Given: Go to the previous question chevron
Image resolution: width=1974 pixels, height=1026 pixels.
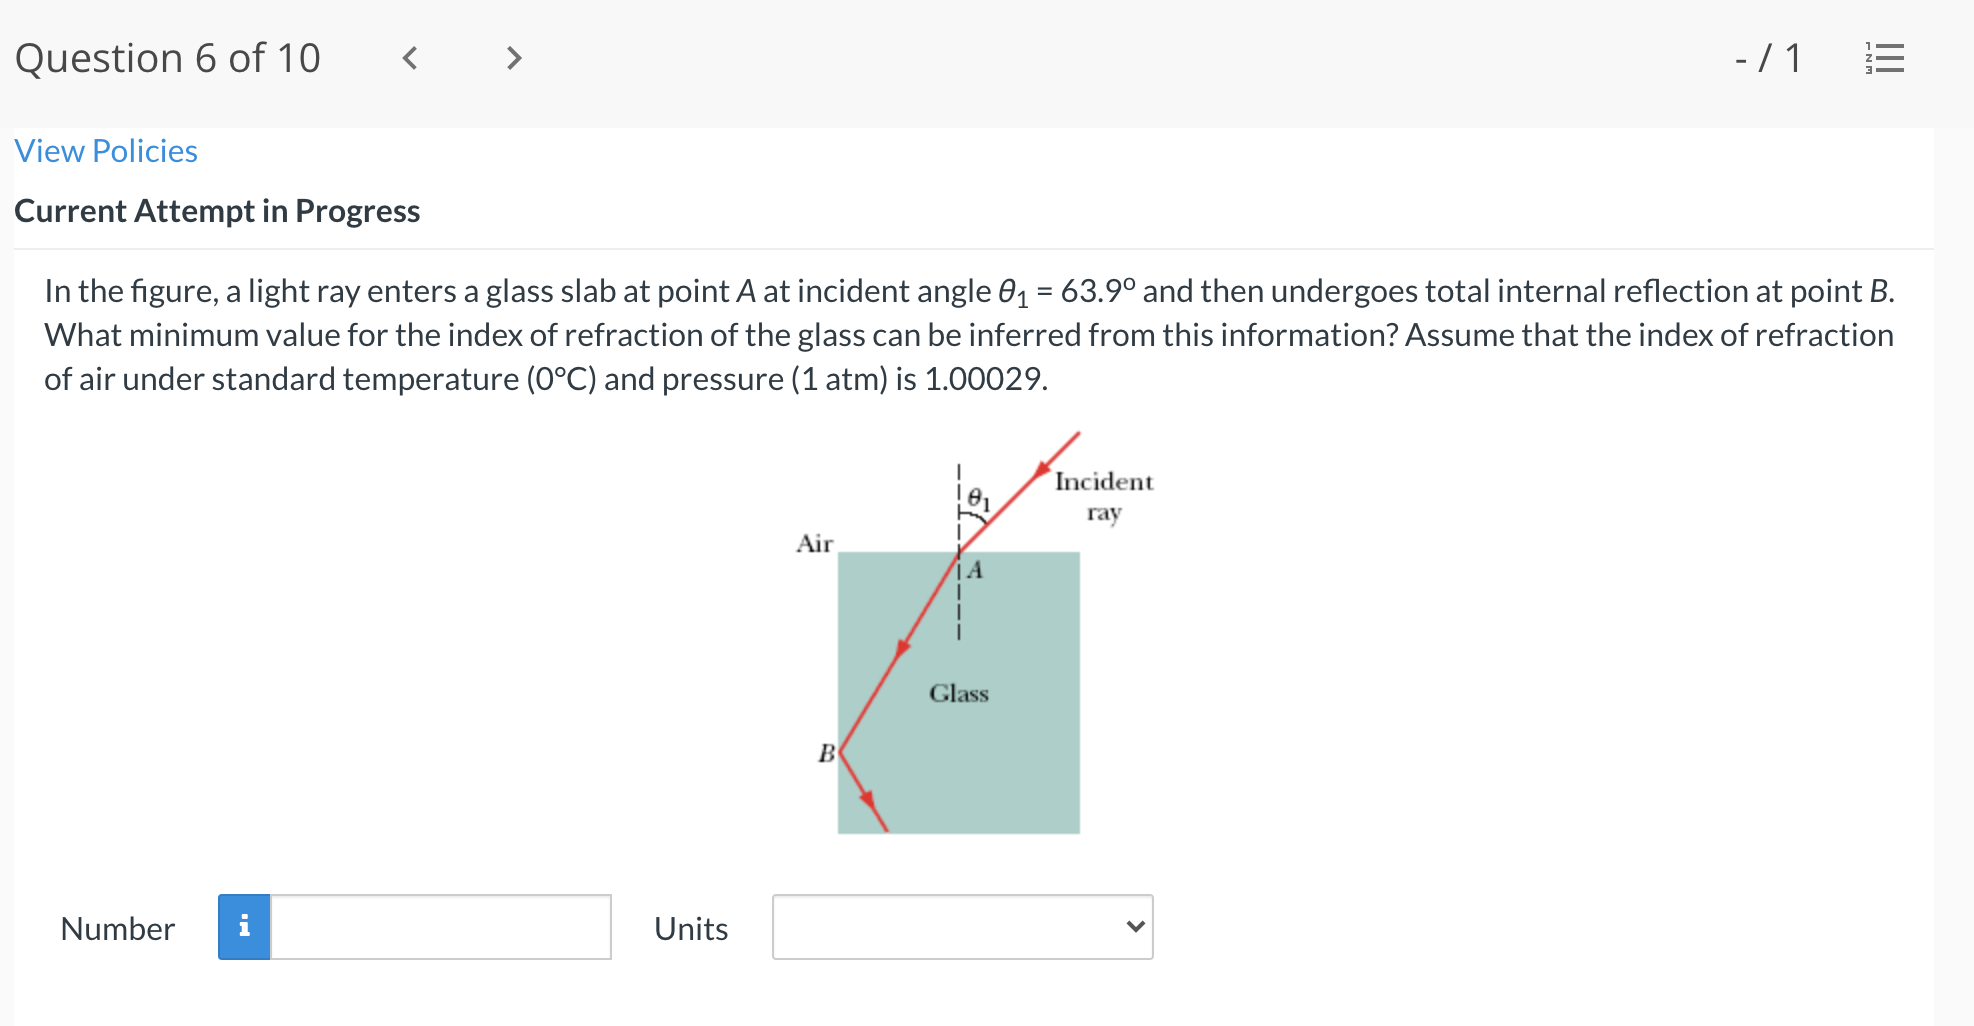Looking at the screenshot, I should click(x=410, y=58).
